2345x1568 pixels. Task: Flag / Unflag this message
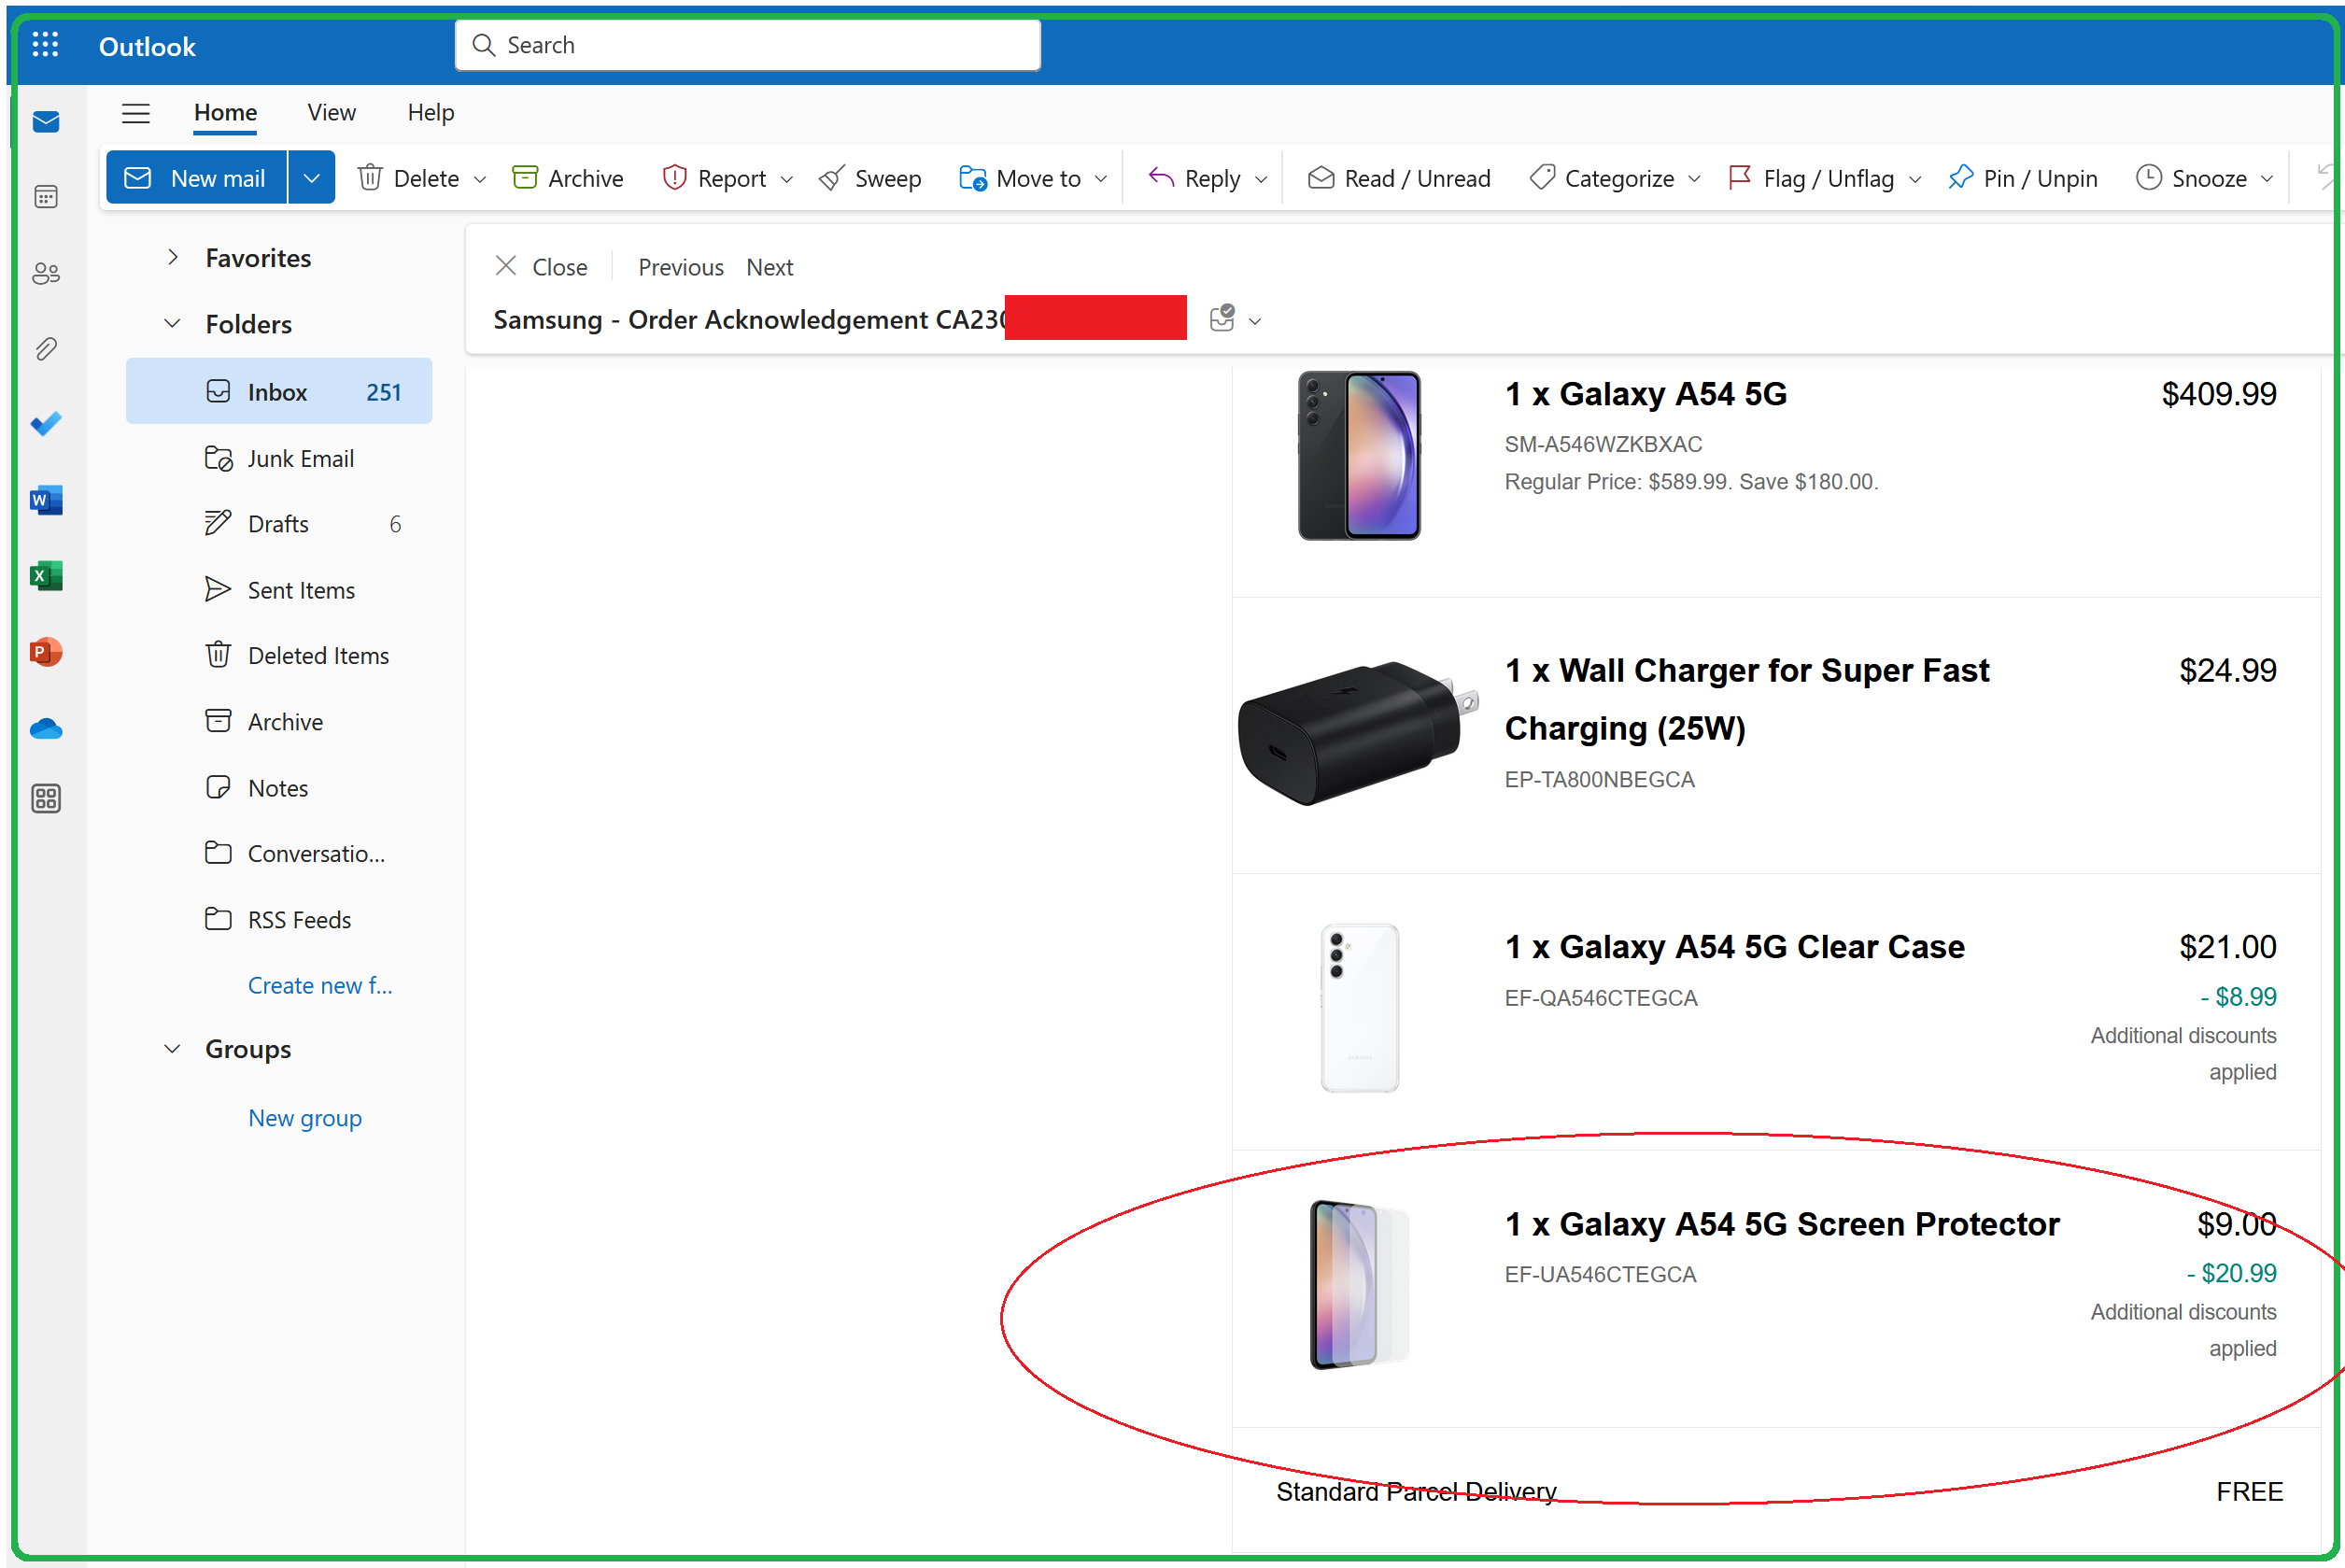(1811, 178)
